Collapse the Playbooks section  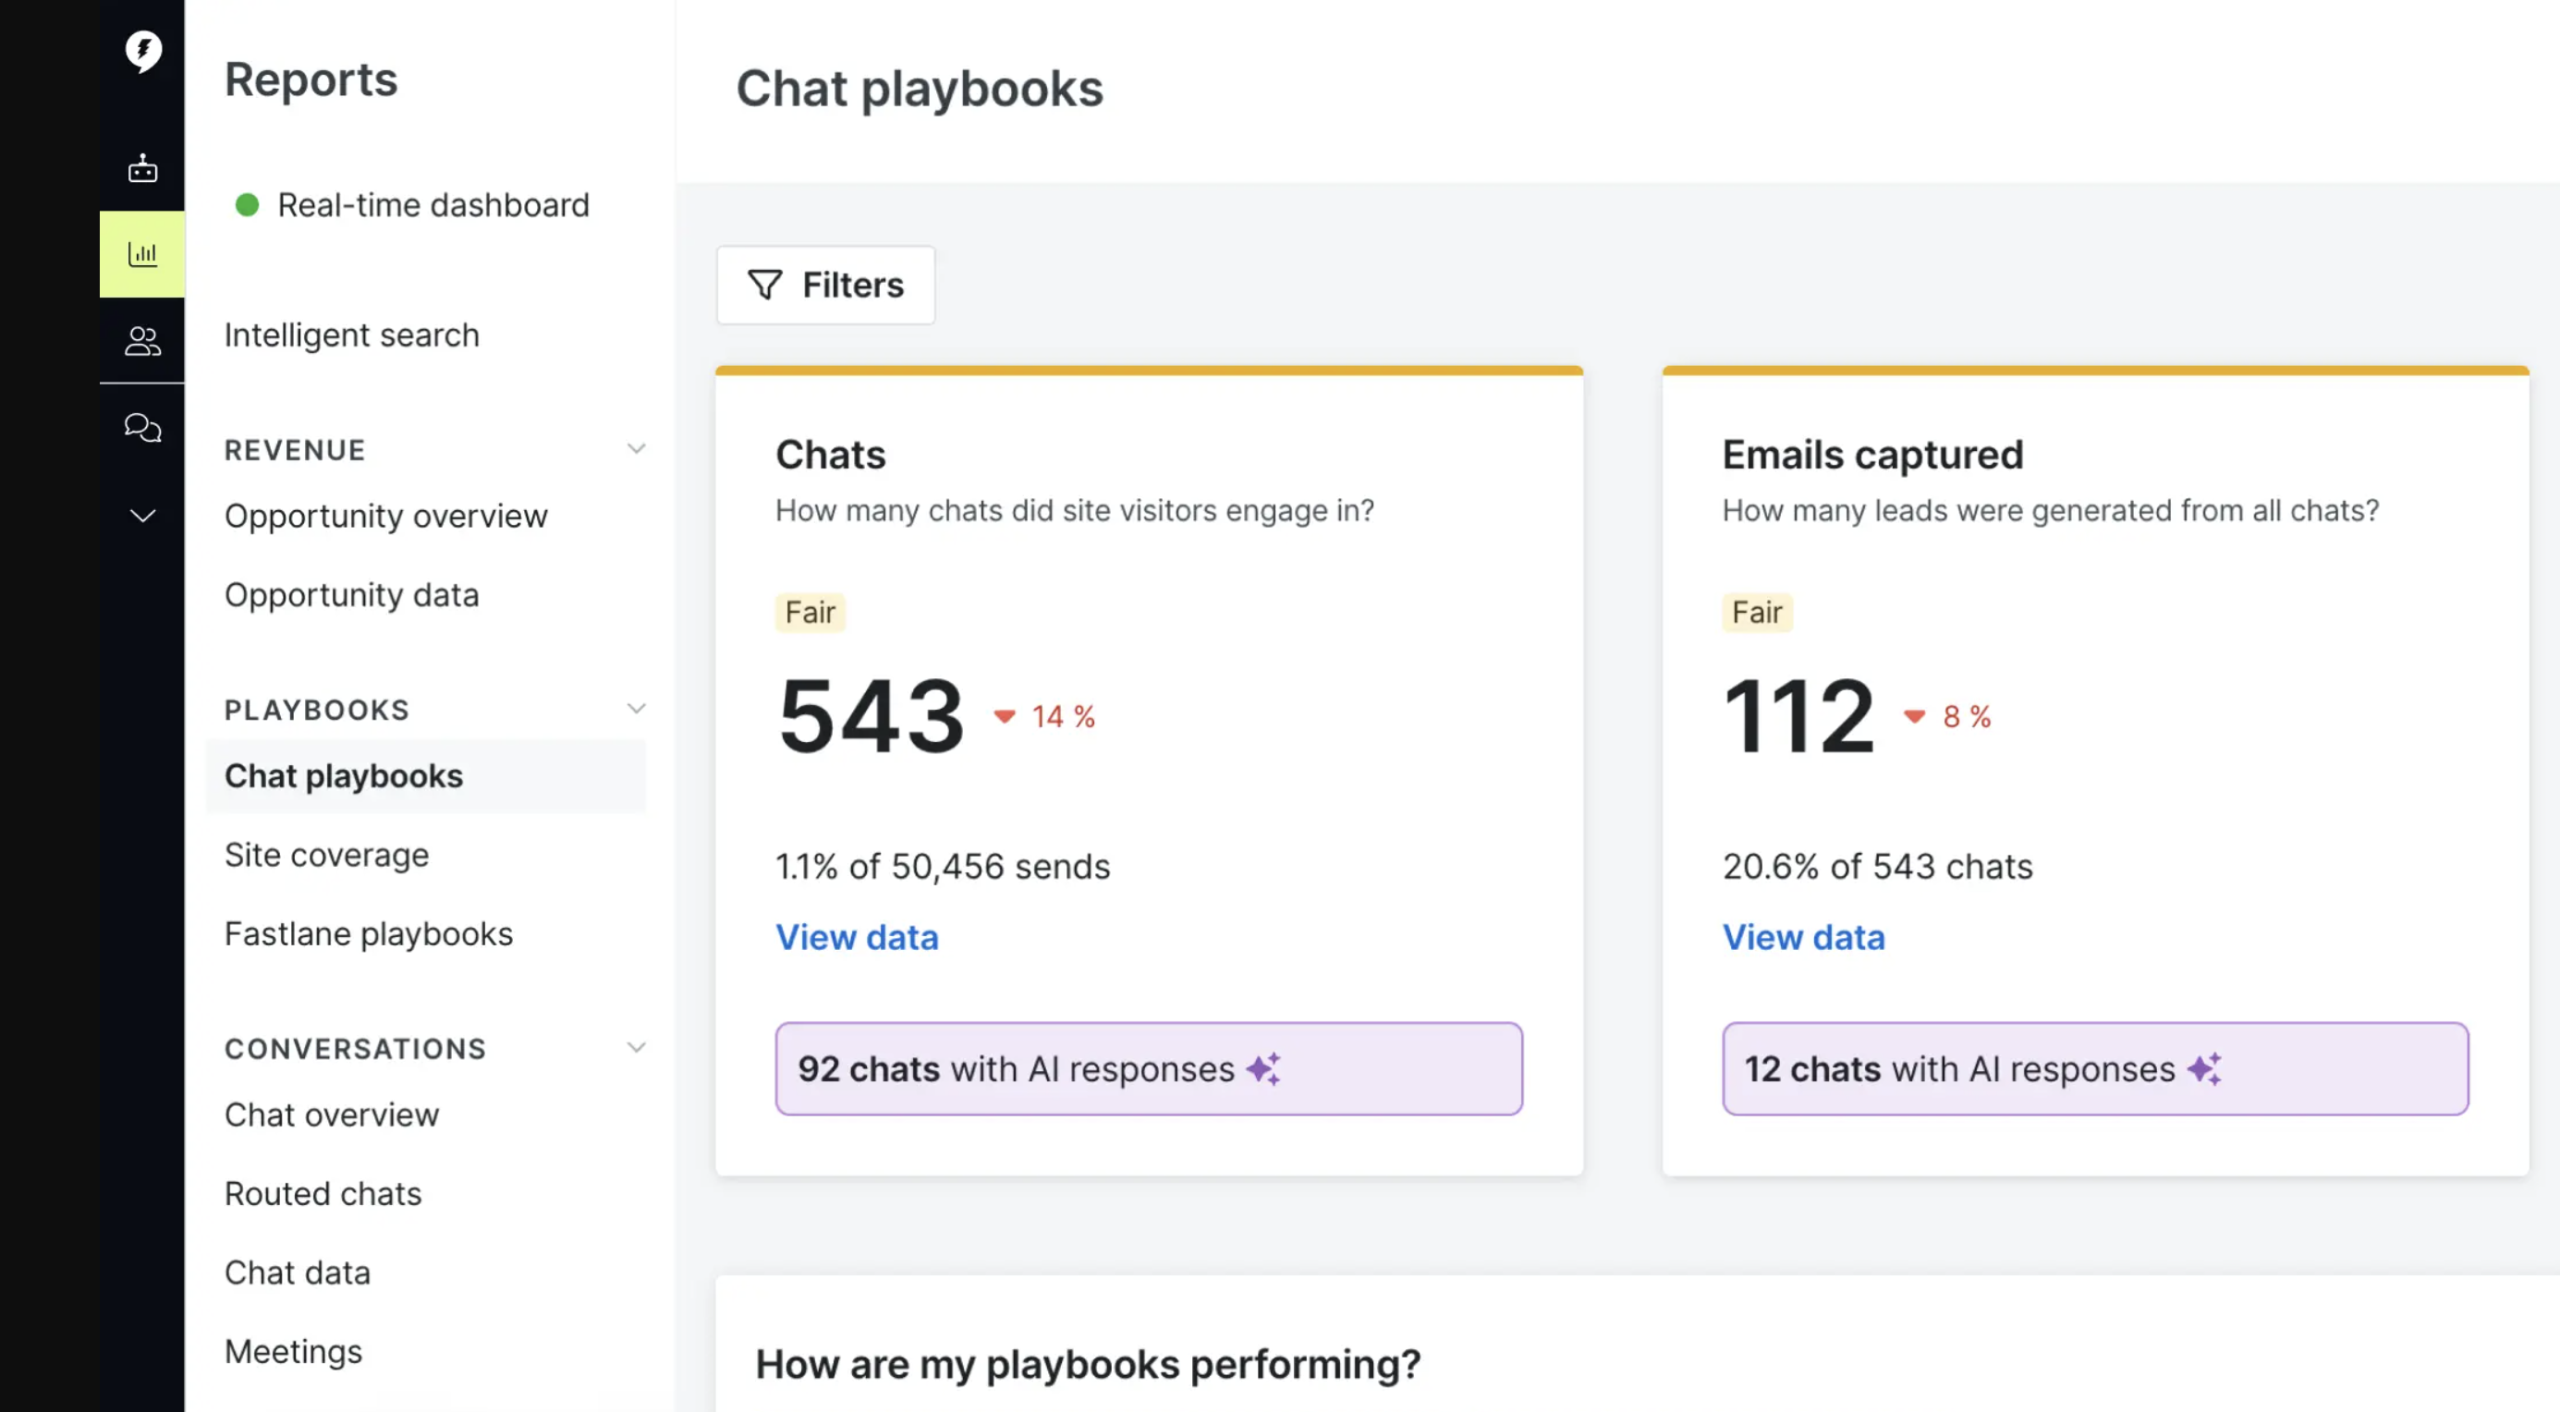[637, 708]
